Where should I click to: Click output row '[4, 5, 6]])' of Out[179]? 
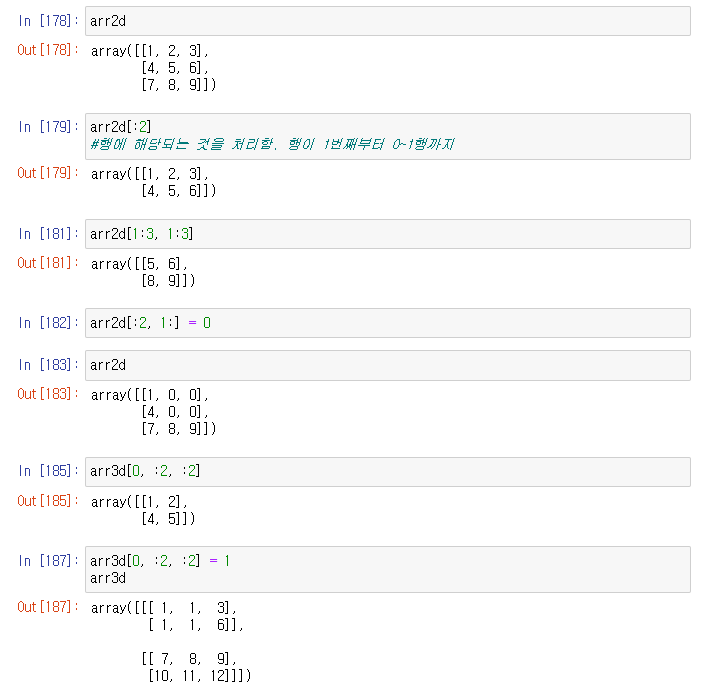179,191
